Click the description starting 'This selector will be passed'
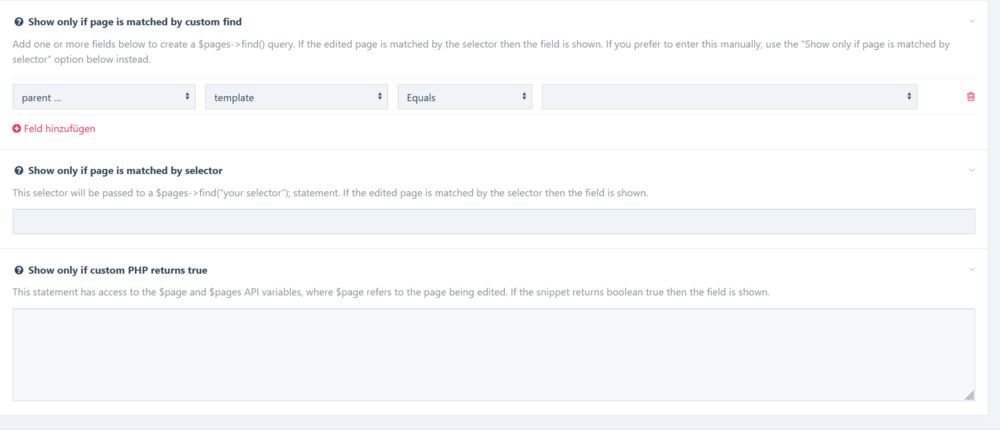The width and height of the screenshot is (1000, 430). pyautogui.click(x=330, y=193)
